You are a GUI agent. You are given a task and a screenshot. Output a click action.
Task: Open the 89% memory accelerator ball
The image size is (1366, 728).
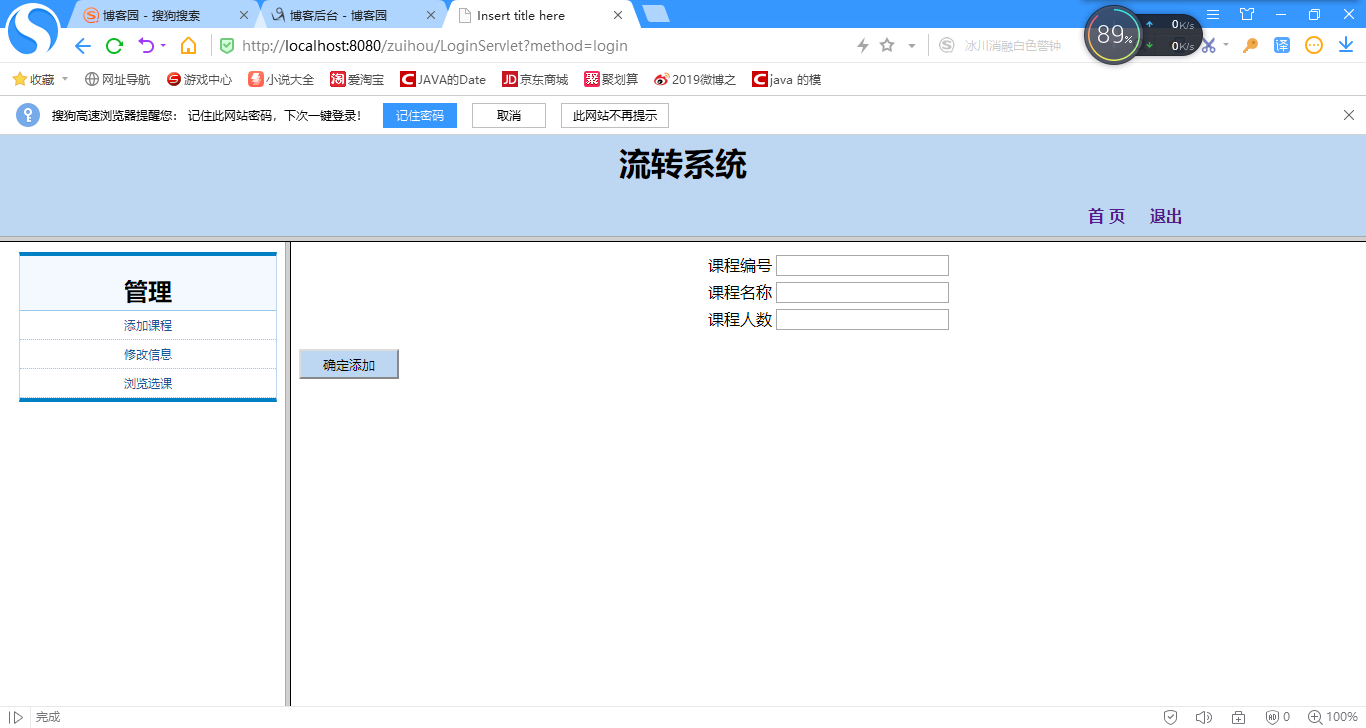(1113, 35)
